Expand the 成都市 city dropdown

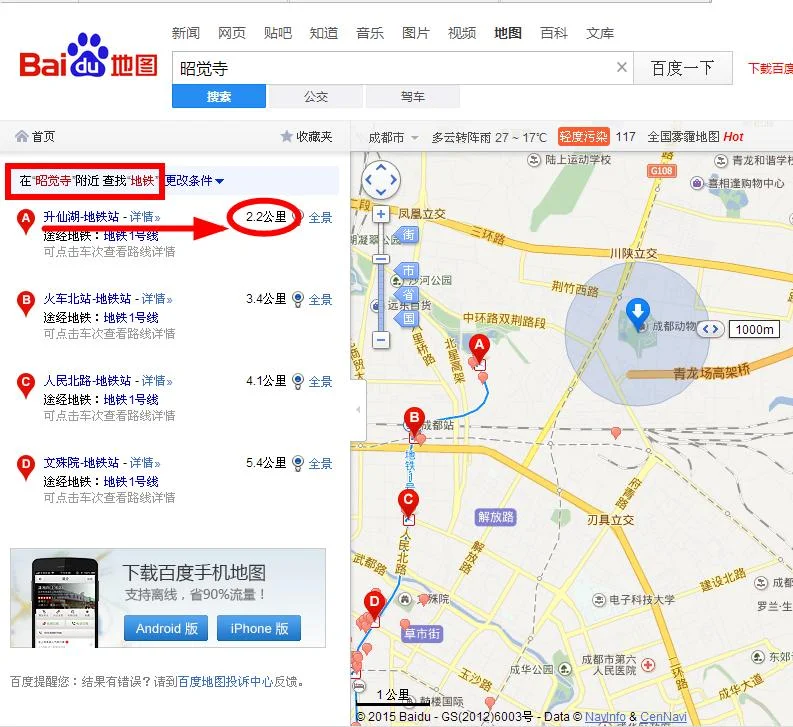(393, 137)
